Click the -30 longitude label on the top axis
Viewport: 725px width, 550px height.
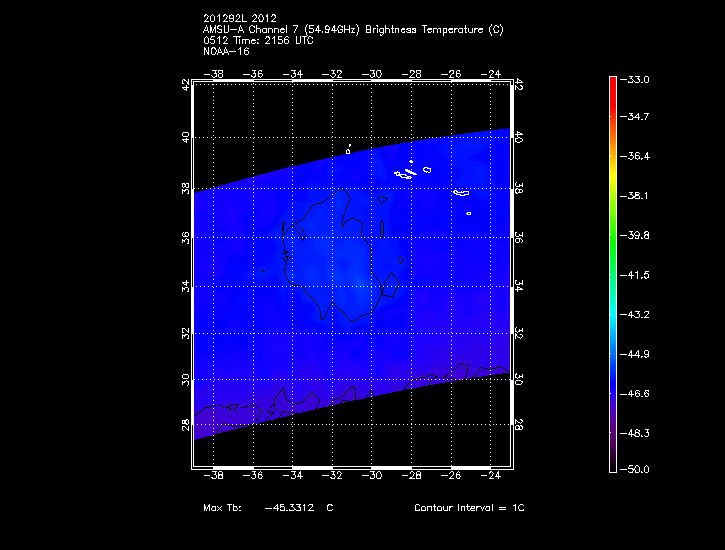[373, 73]
